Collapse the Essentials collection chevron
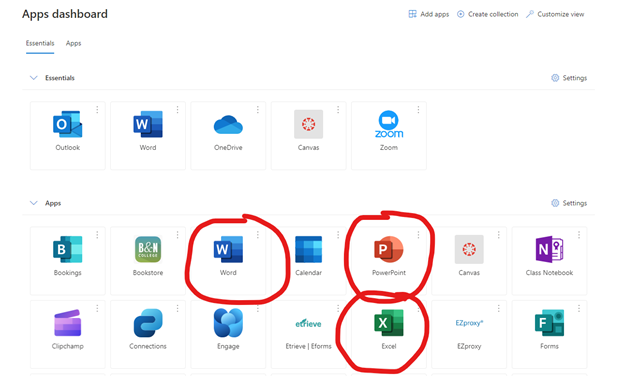This screenshot has width=624, height=376. coord(34,78)
